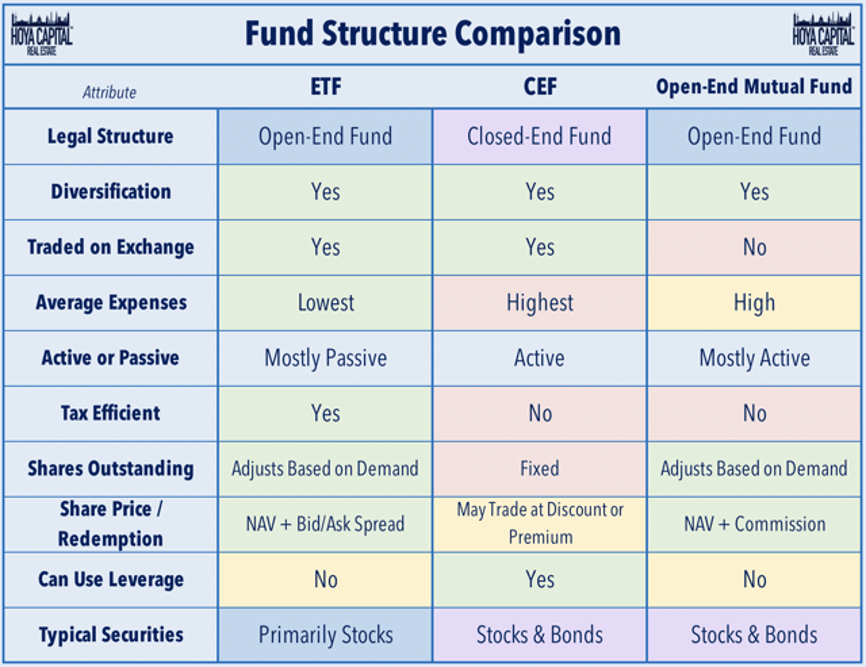
Task: Click the Tax Efficient row label
Action: 110,413
